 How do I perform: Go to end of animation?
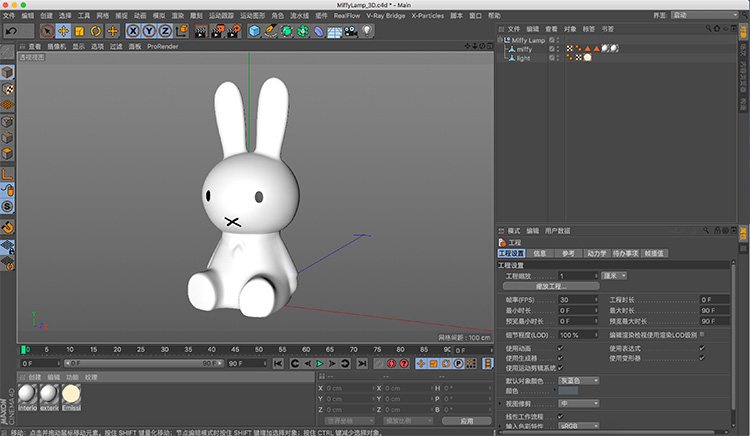tap(362, 364)
